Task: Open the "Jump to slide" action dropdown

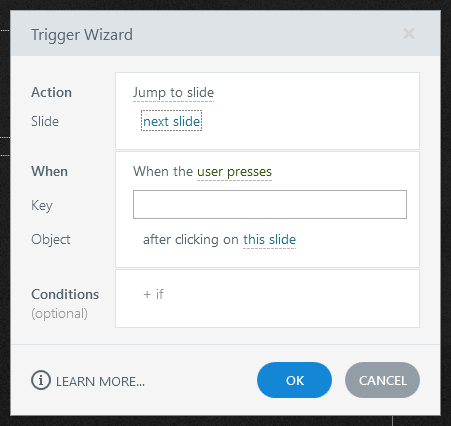Action: (x=173, y=93)
